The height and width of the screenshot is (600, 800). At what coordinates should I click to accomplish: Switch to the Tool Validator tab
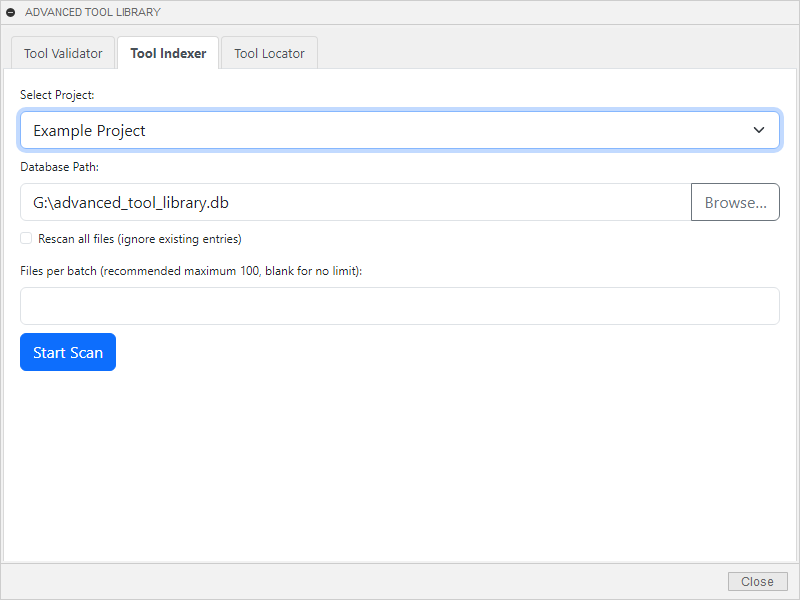coord(63,54)
